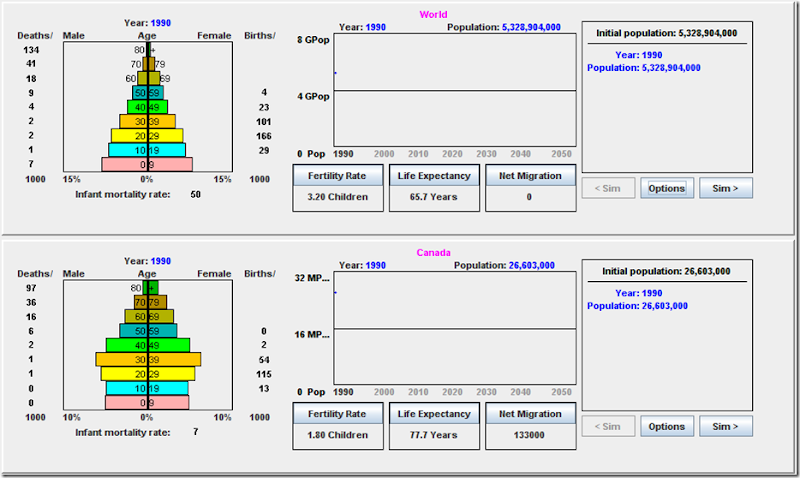Click the World population graph area
This screenshot has width=800, height=478.
click(455, 90)
